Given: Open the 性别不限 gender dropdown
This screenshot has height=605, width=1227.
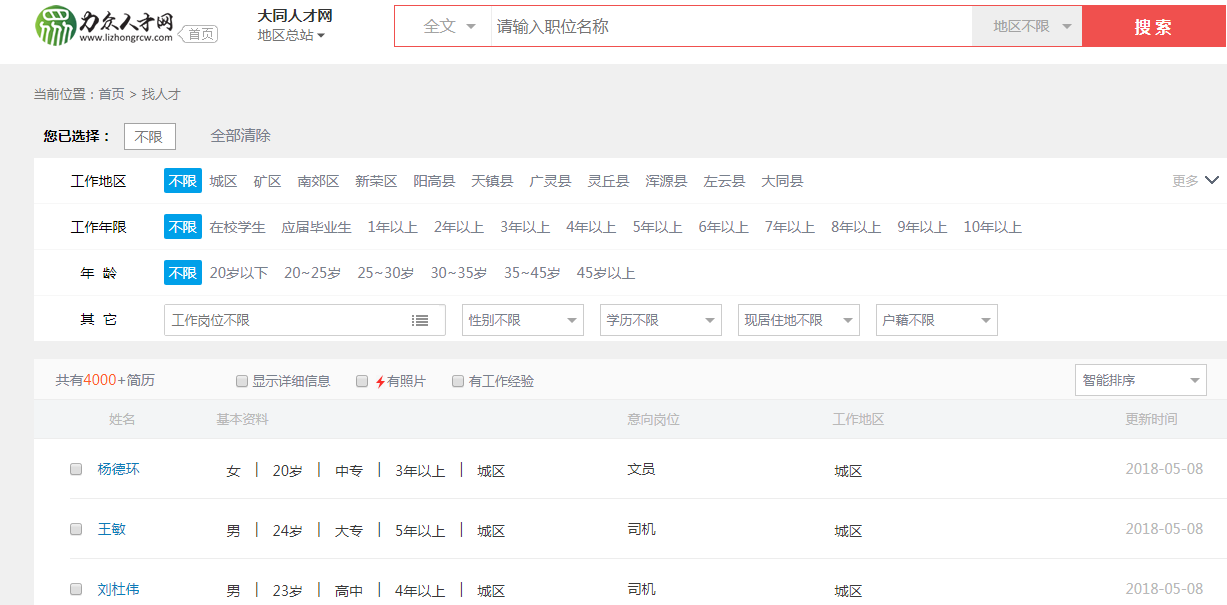Looking at the screenshot, I should click(523, 320).
